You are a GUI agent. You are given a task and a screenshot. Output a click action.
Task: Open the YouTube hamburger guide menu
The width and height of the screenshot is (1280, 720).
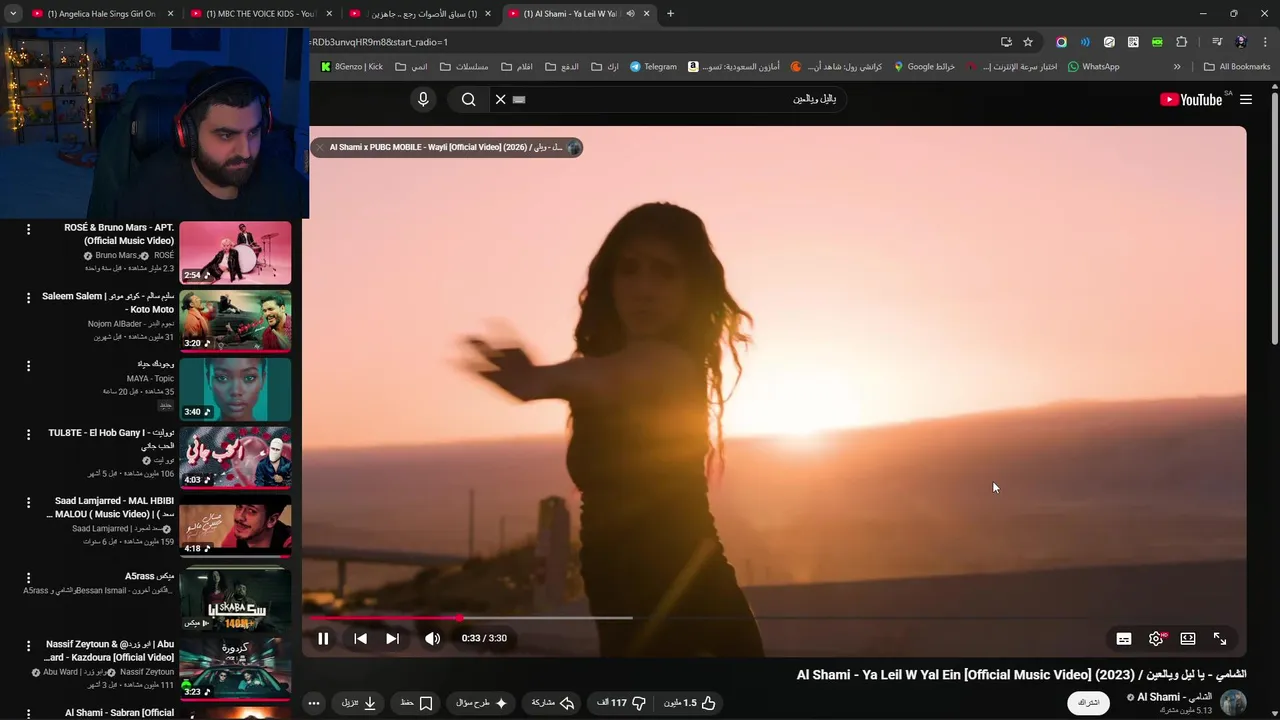click(x=1246, y=99)
